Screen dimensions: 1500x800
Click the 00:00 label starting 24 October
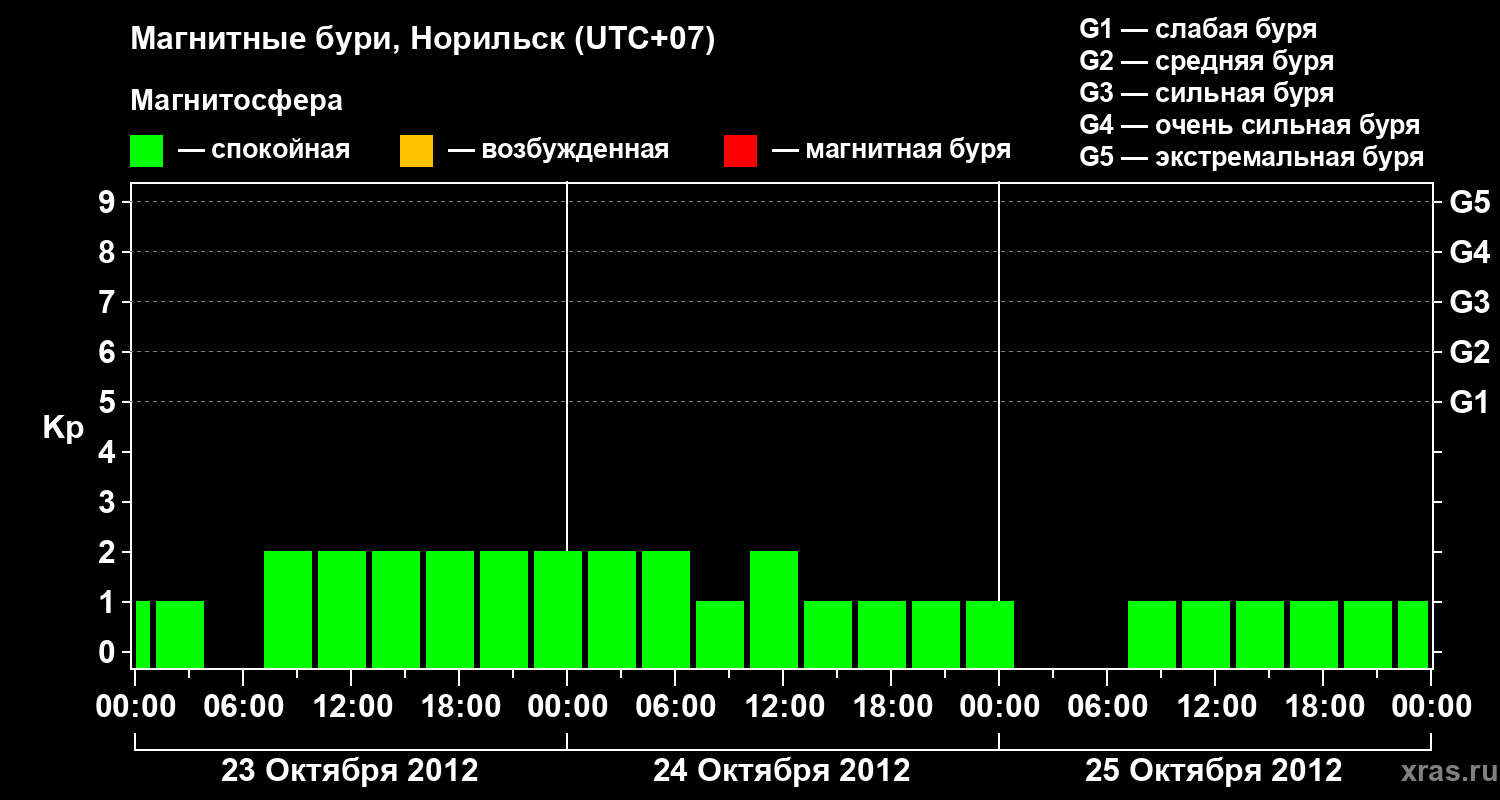[x=567, y=706]
